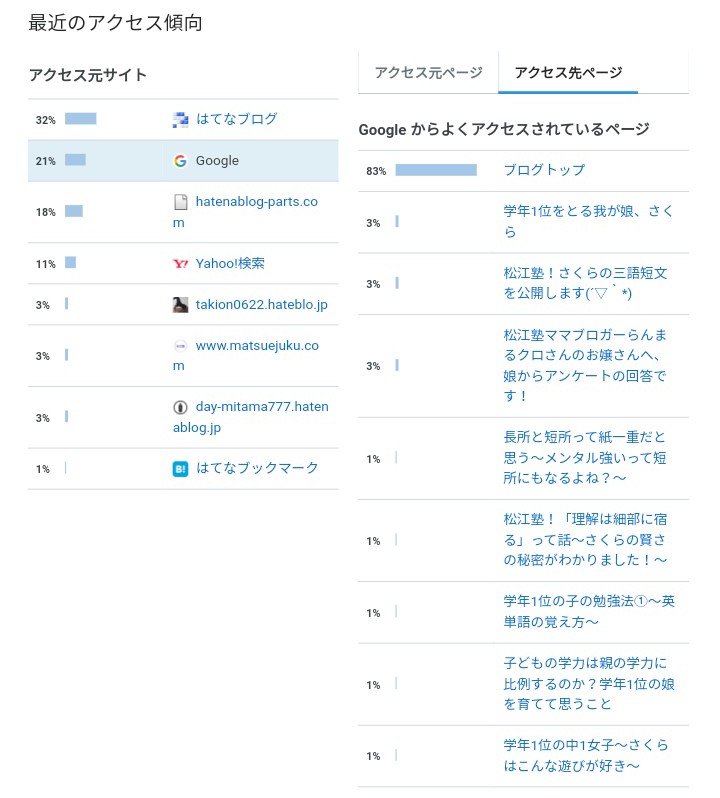The width and height of the screenshot is (720, 798).
Task: Switch to the アクセス元ページ tab
Action: pyautogui.click(x=428, y=73)
